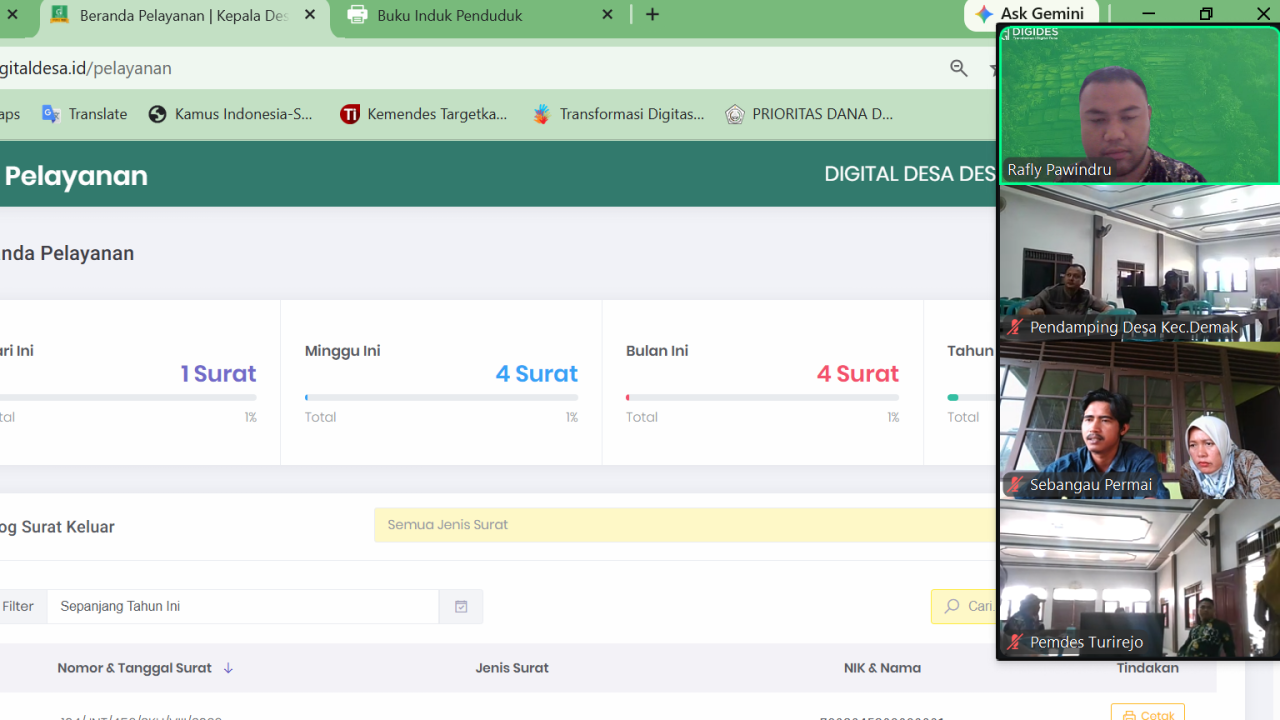Click the NIK & Nama column header

tap(882, 668)
